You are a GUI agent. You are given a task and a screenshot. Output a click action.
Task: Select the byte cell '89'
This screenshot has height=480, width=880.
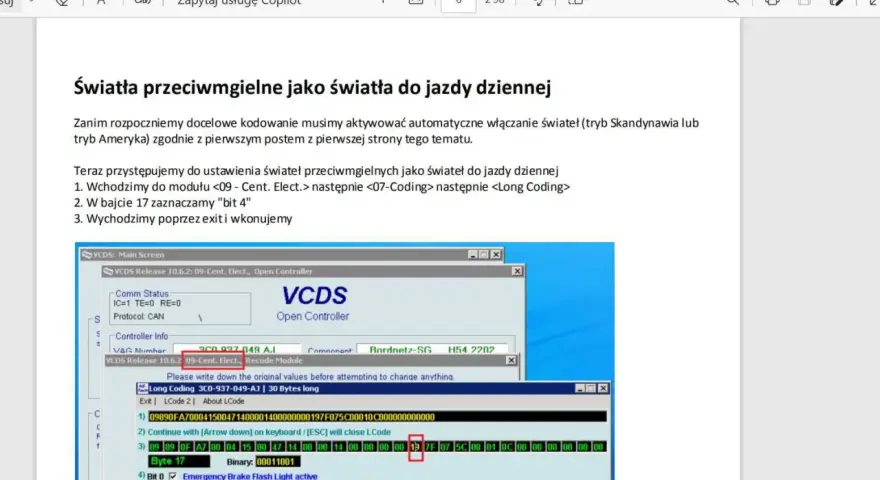170,447
